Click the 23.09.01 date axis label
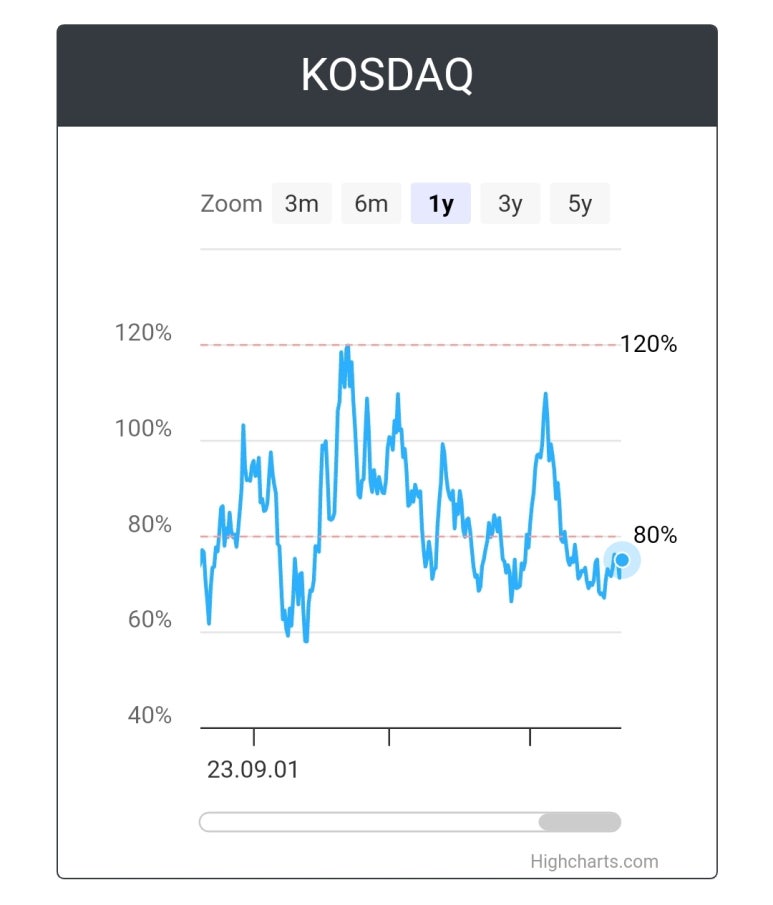The image size is (773, 905). click(253, 769)
